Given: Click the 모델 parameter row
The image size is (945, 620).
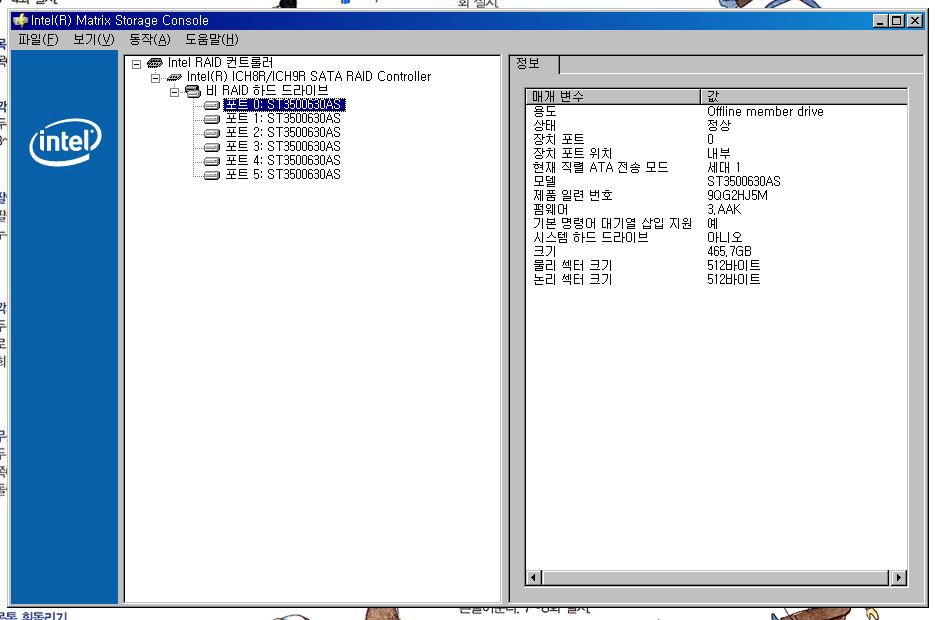Looking at the screenshot, I should coord(716,181).
